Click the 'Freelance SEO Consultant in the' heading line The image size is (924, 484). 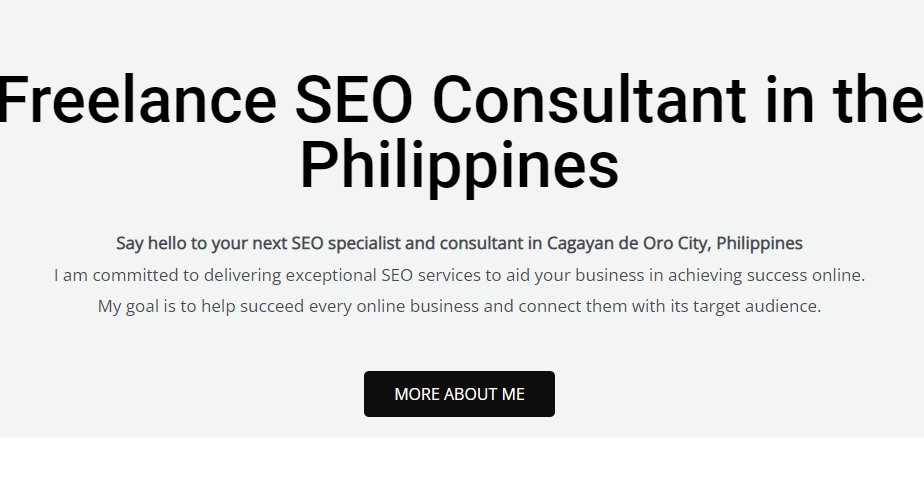461,100
